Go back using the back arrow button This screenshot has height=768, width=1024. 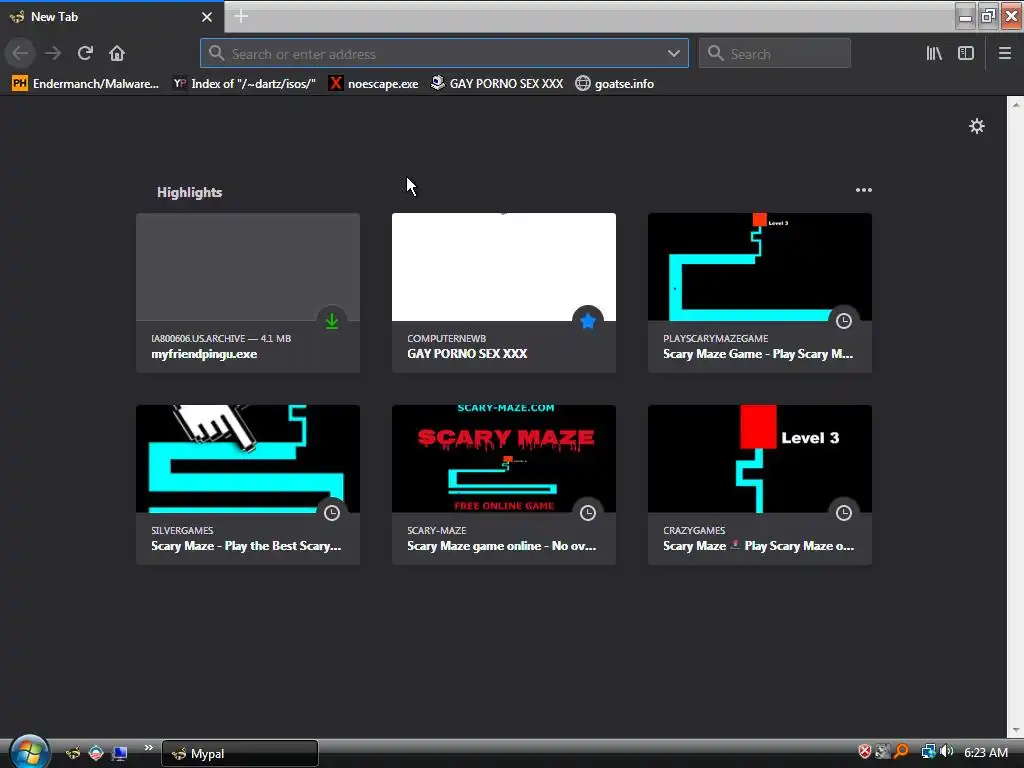[x=20, y=53]
